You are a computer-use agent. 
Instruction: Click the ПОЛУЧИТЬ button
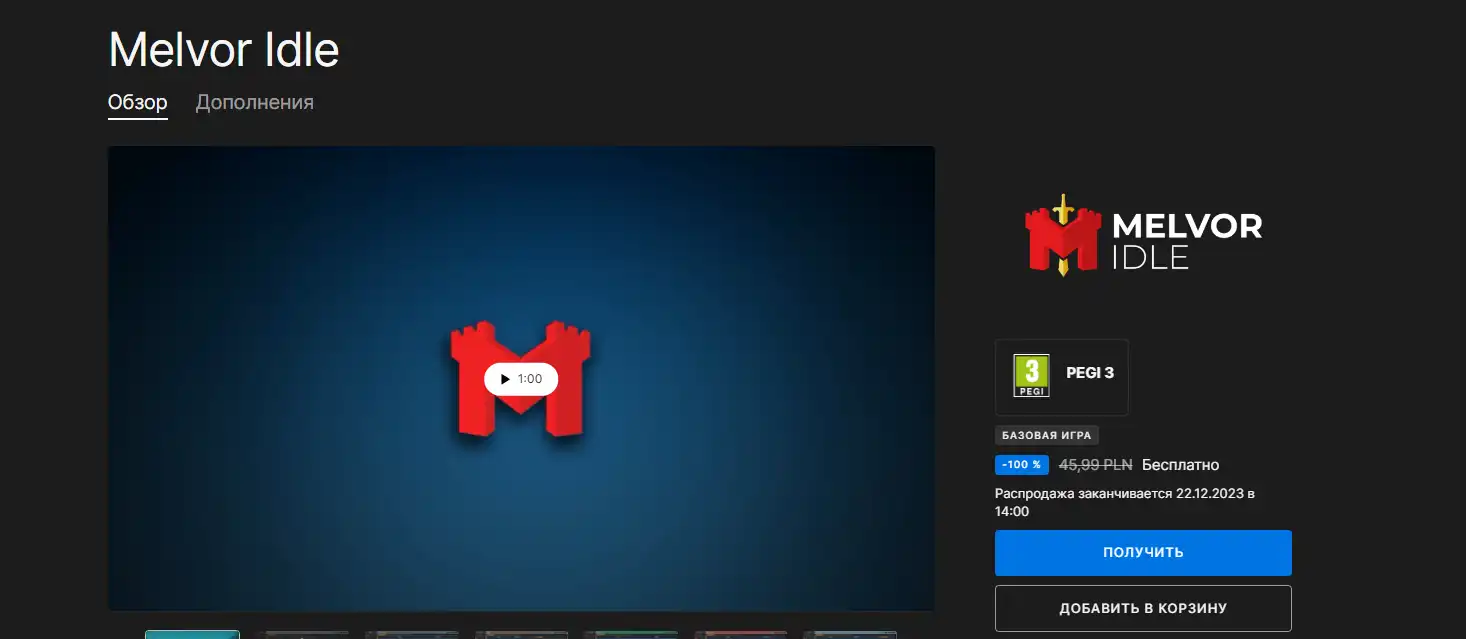click(1143, 552)
